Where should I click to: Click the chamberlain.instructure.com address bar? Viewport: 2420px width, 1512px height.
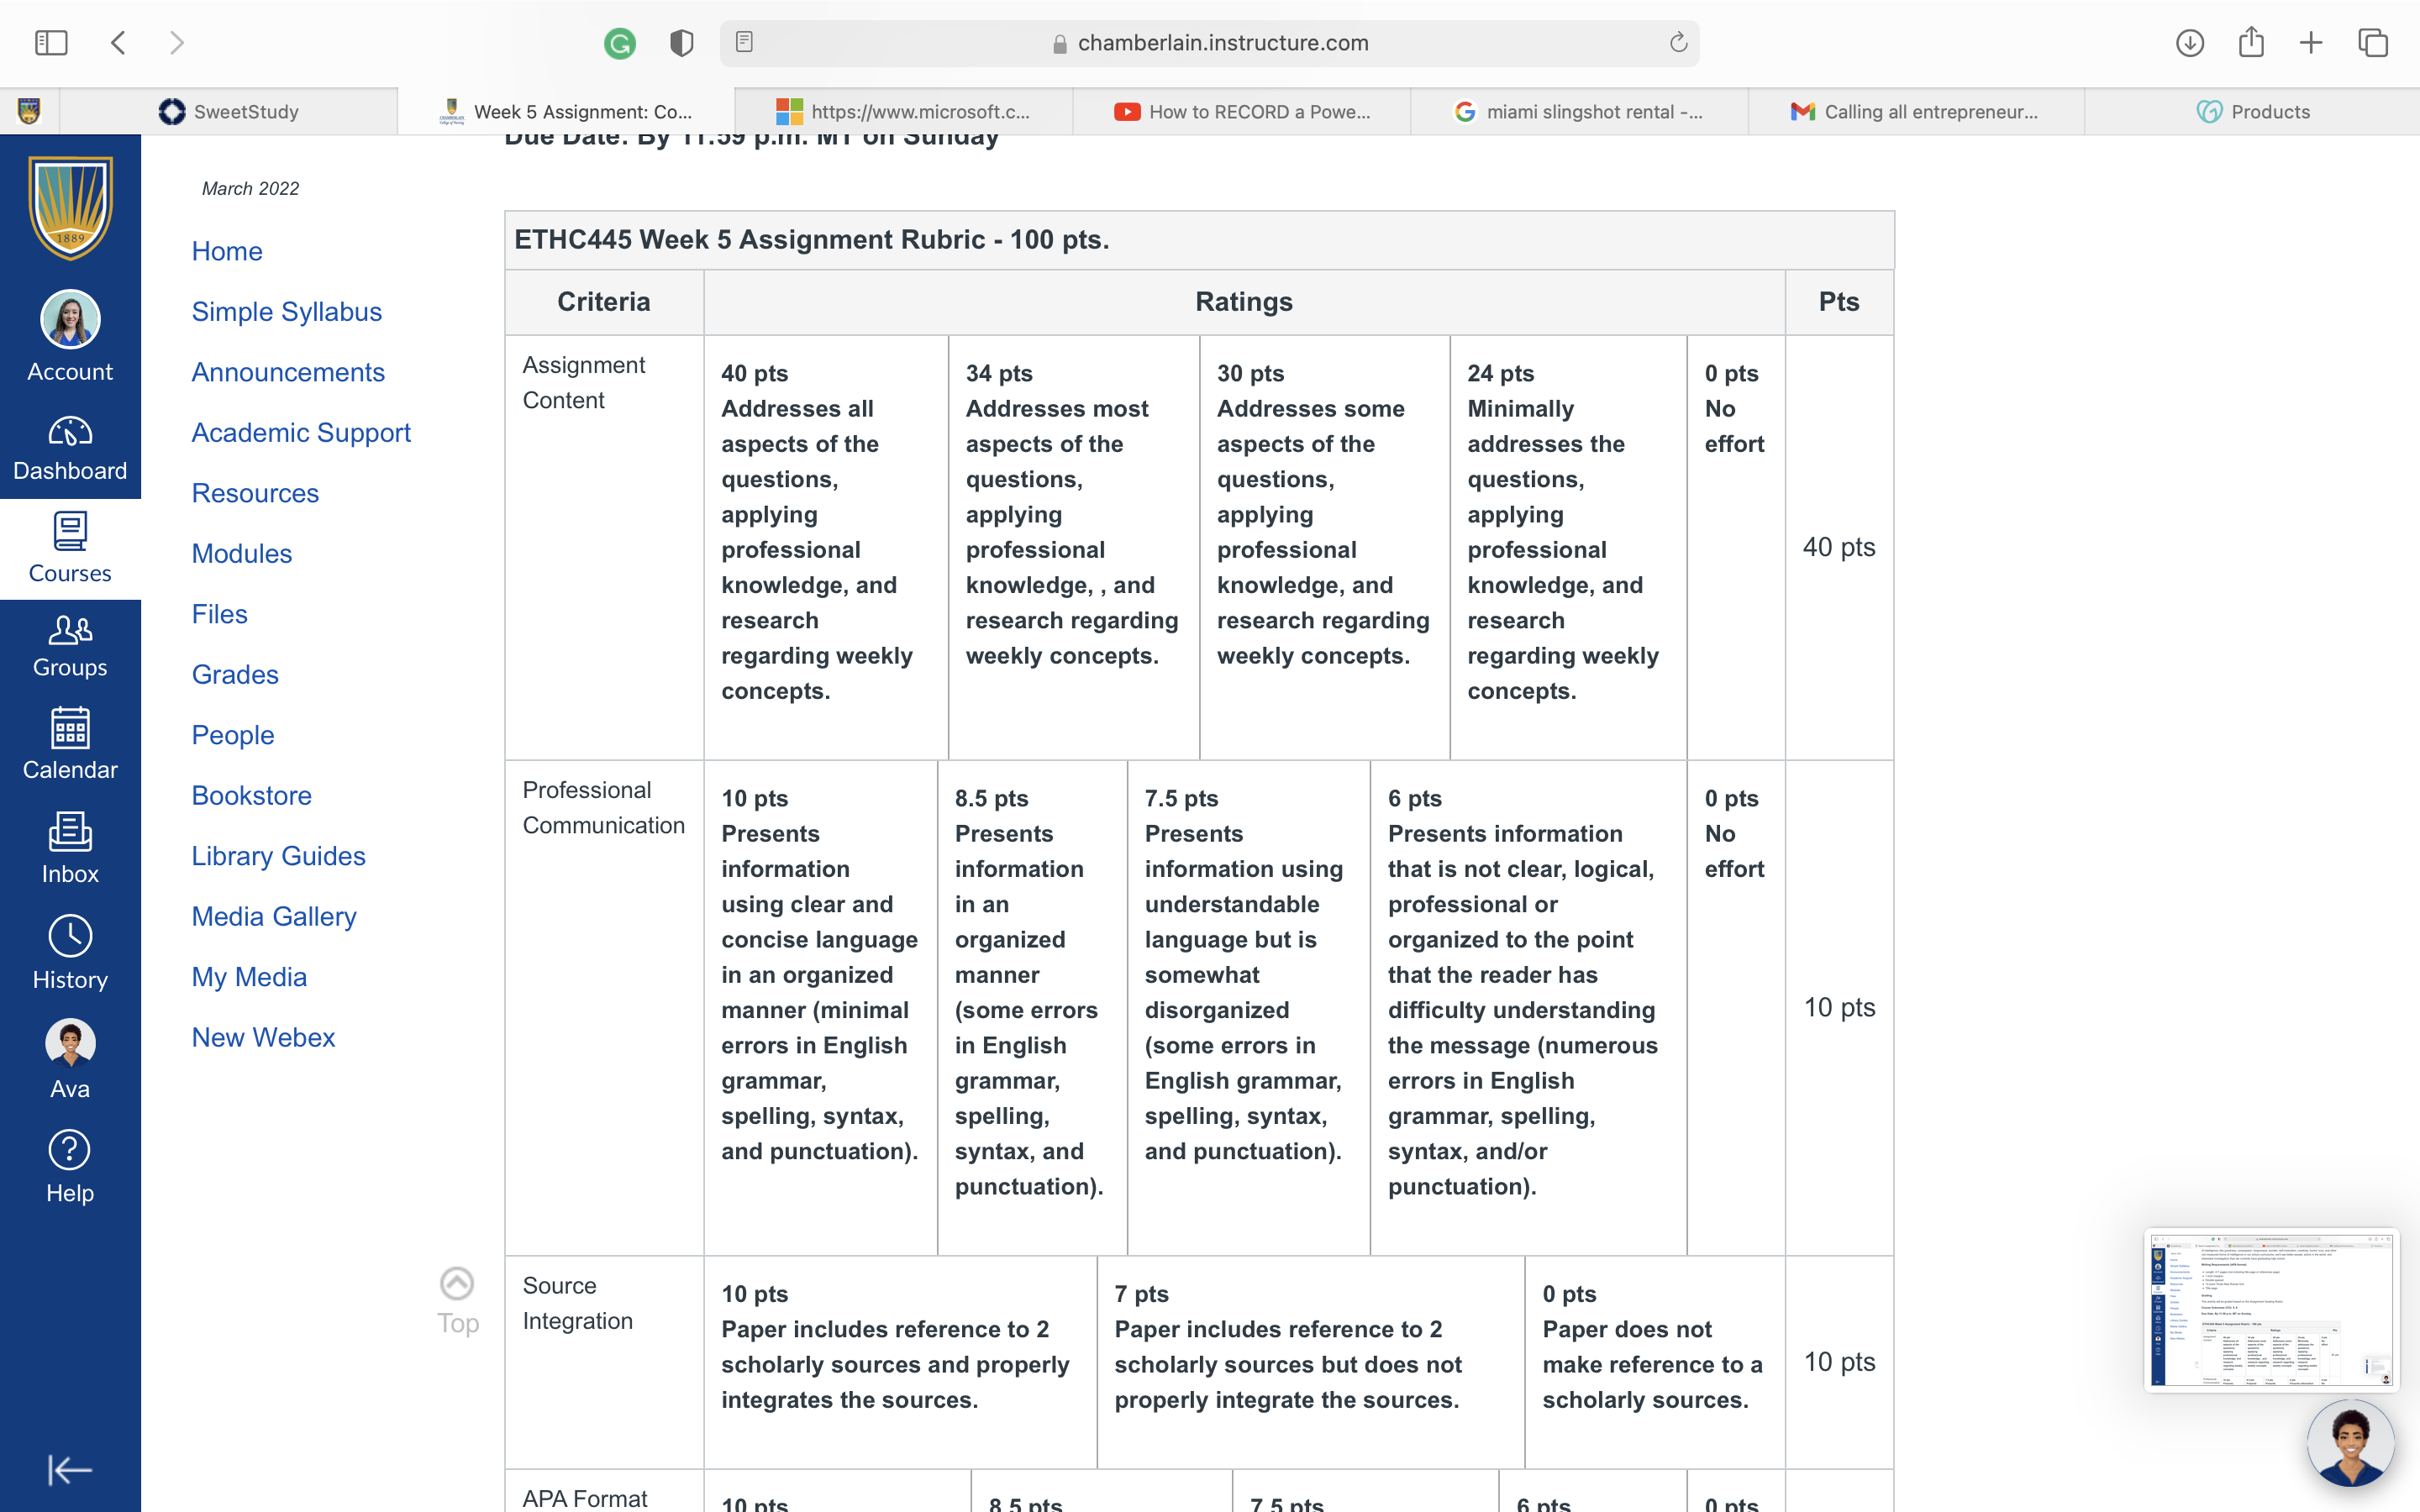click(1209, 43)
